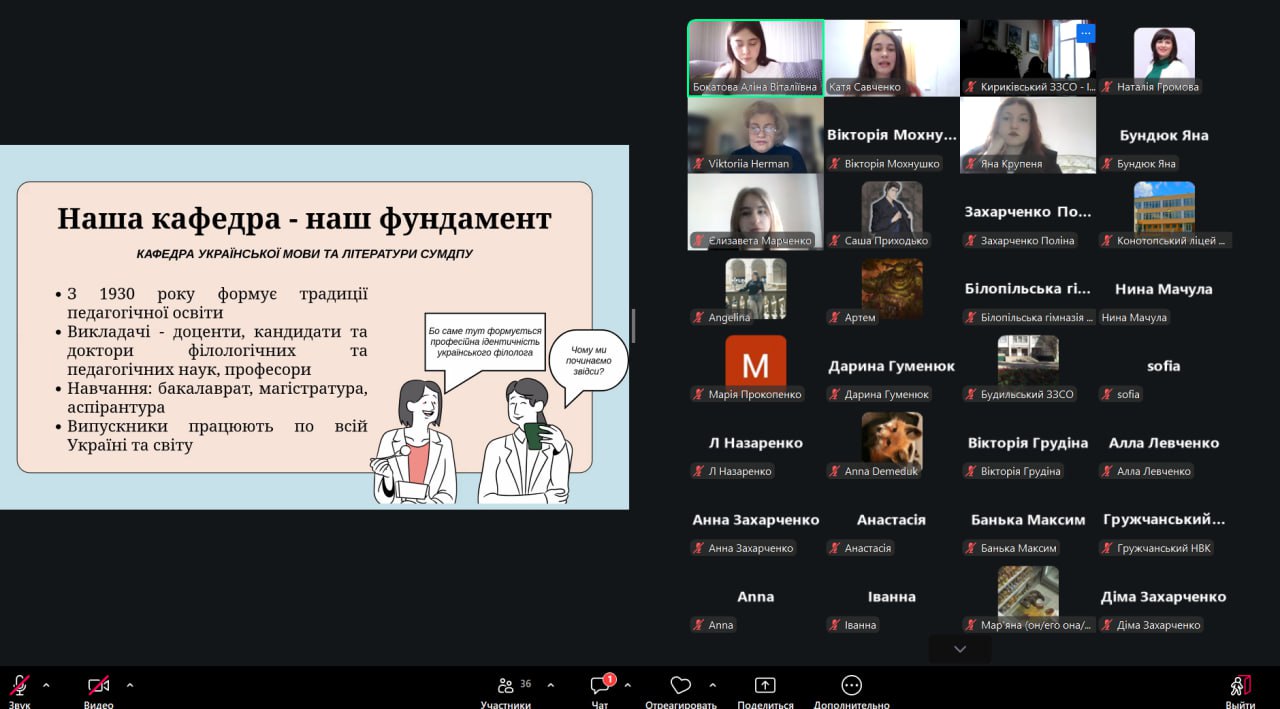Viewport: 1280px width, 709px height.
Task: Open the Участники participants panel
Action: 506,686
